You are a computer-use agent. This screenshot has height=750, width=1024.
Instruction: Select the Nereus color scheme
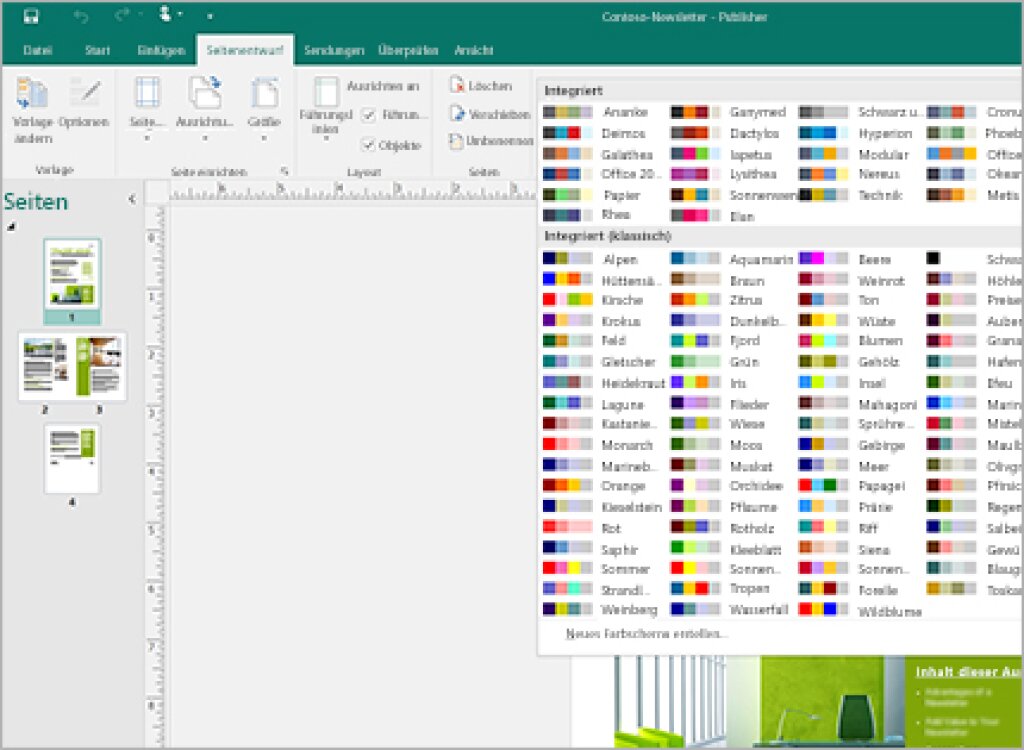(849, 174)
